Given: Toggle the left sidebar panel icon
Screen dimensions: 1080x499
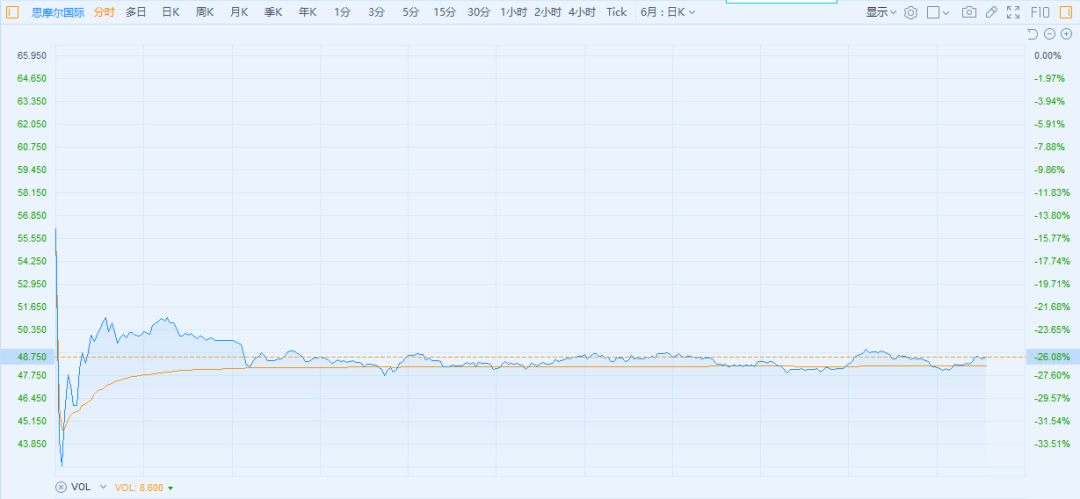Looking at the screenshot, I should pos(12,12).
